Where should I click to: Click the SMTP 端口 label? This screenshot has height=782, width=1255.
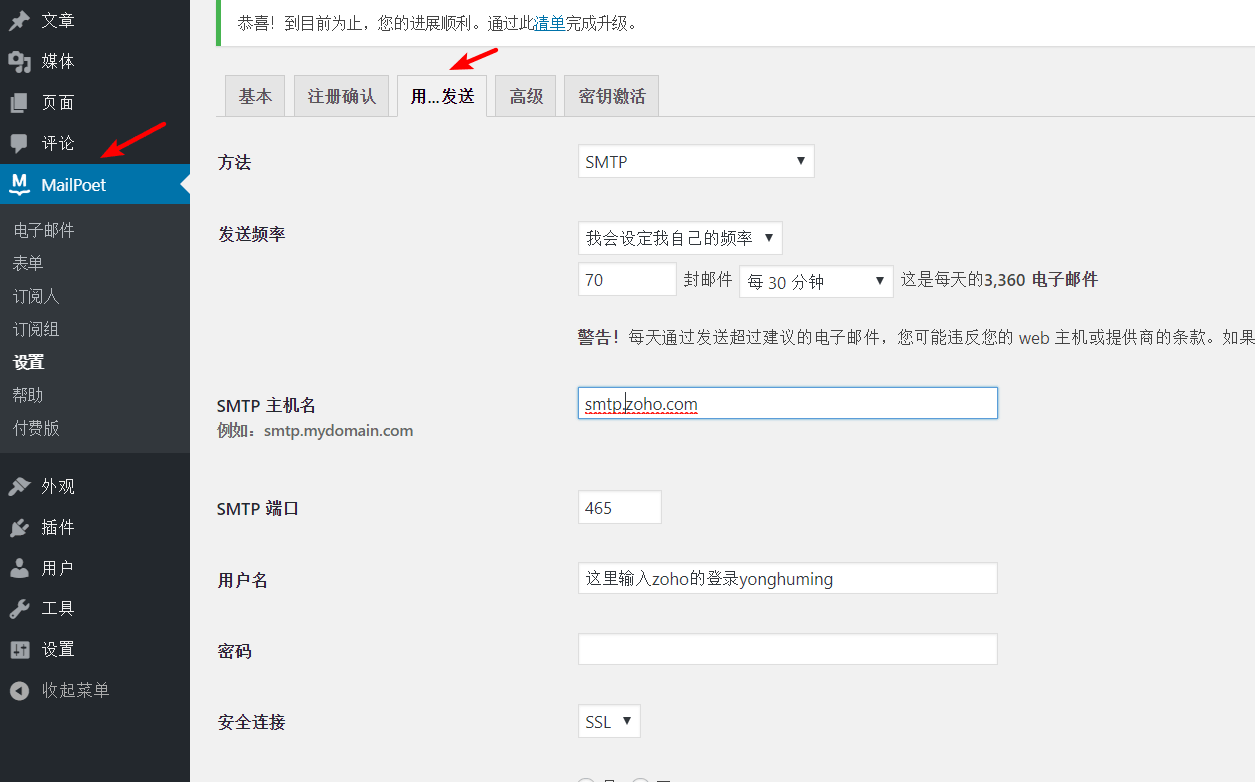click(x=258, y=509)
